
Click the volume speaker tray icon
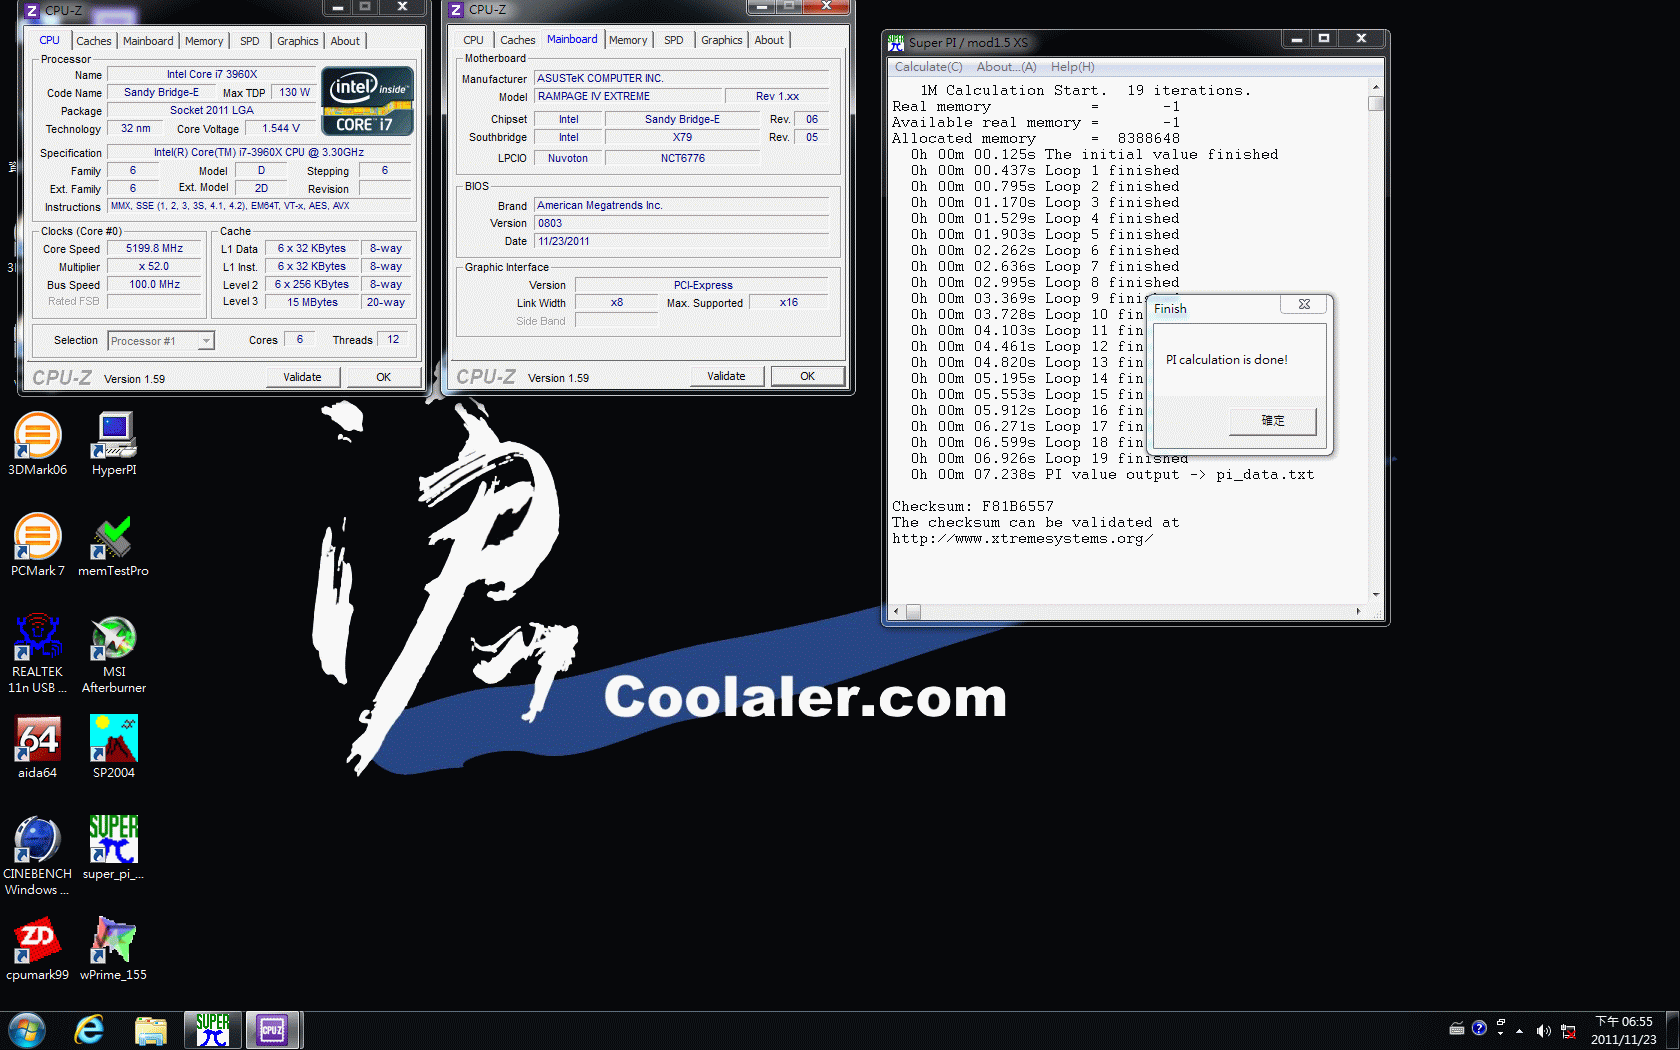pyautogui.click(x=1543, y=1030)
